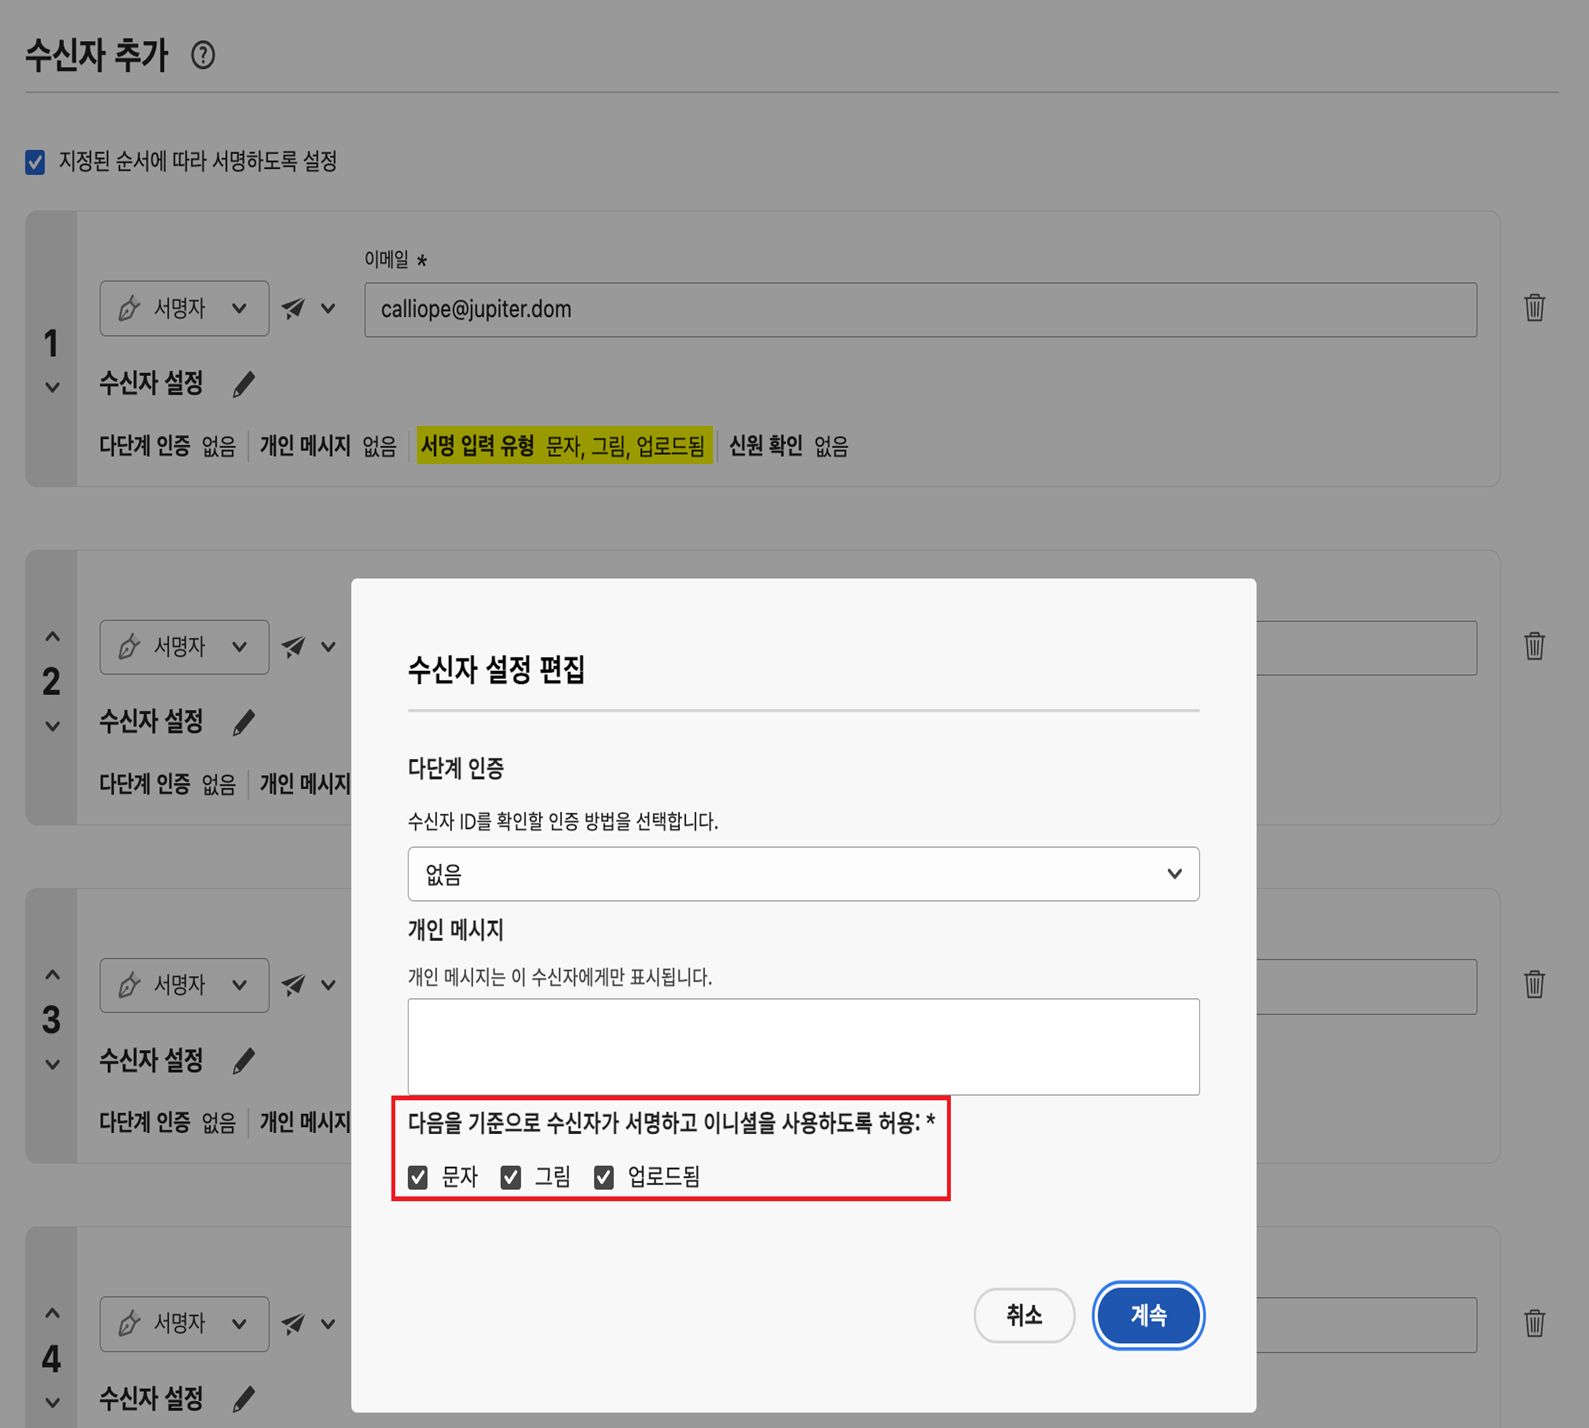
Task: Move recipient 2 down with arrow
Action: click(x=52, y=726)
